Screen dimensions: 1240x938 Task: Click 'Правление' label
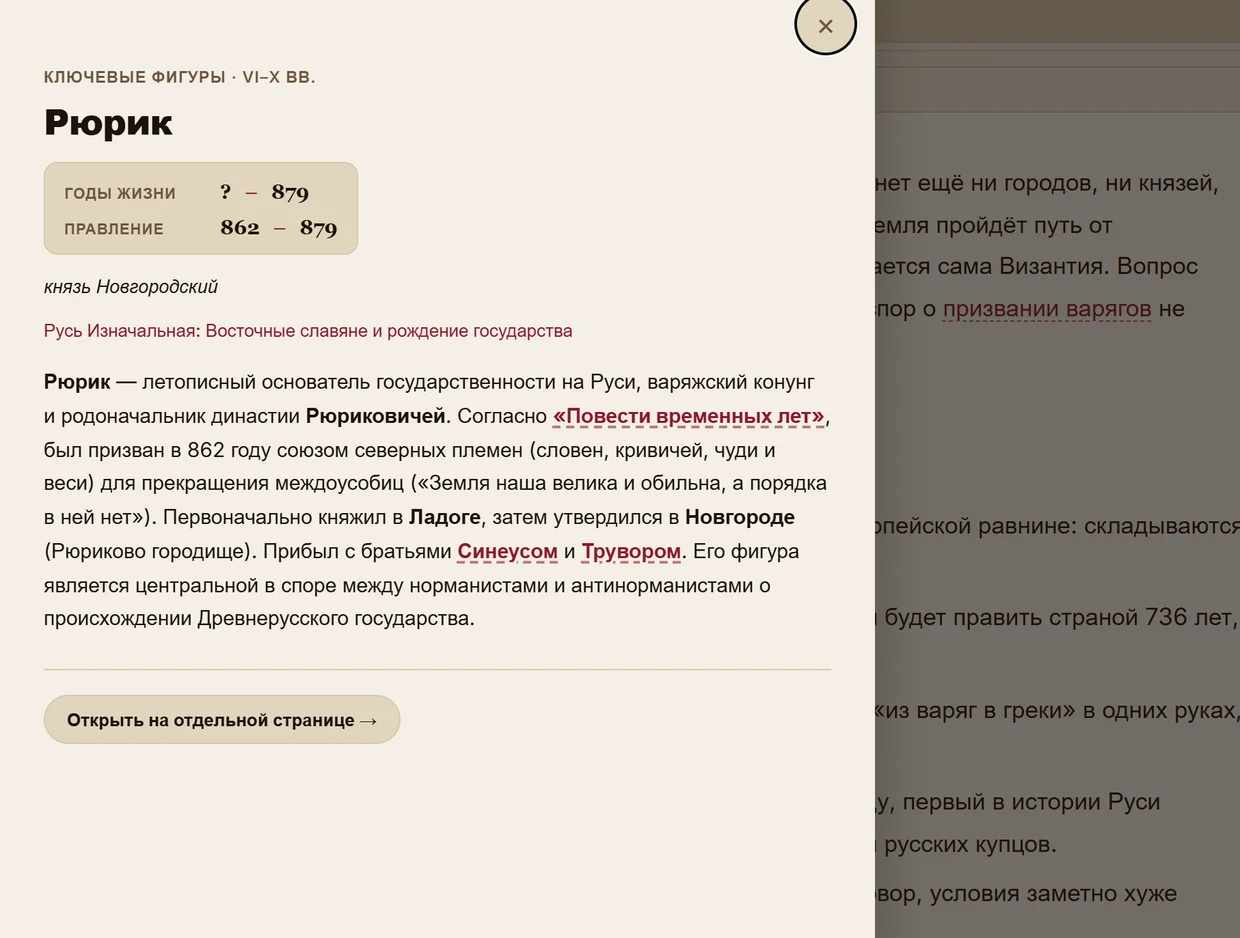pos(114,229)
